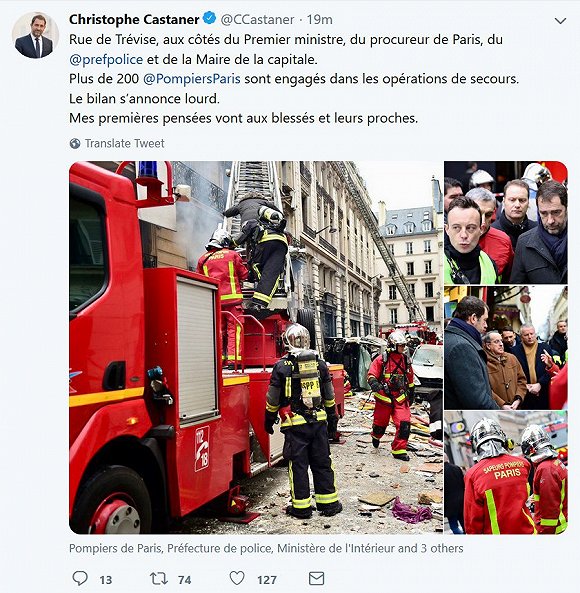Open the direct message envelope icon
The image size is (580, 593).
click(316, 578)
